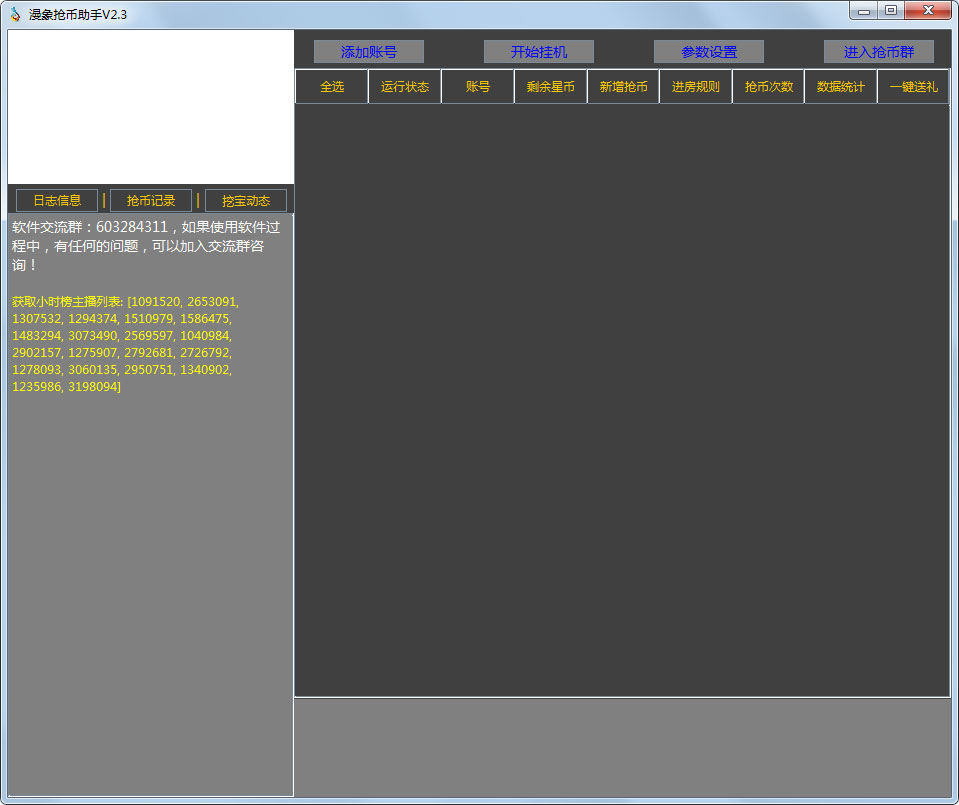Click 一键送礼 column header

point(913,87)
